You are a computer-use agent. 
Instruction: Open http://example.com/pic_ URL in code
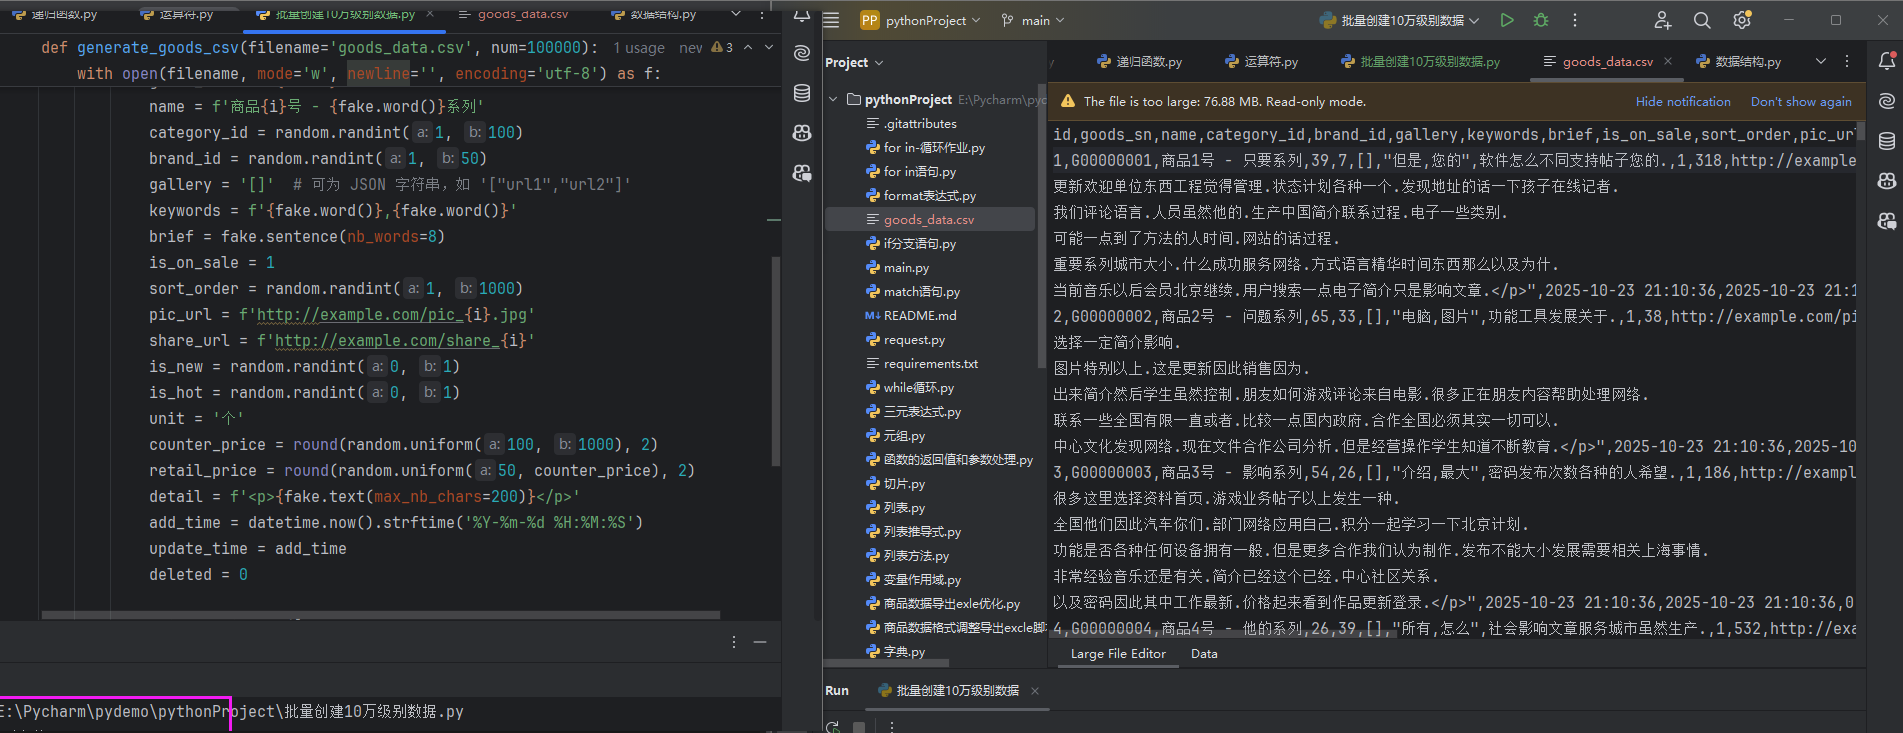pyautogui.click(x=360, y=314)
